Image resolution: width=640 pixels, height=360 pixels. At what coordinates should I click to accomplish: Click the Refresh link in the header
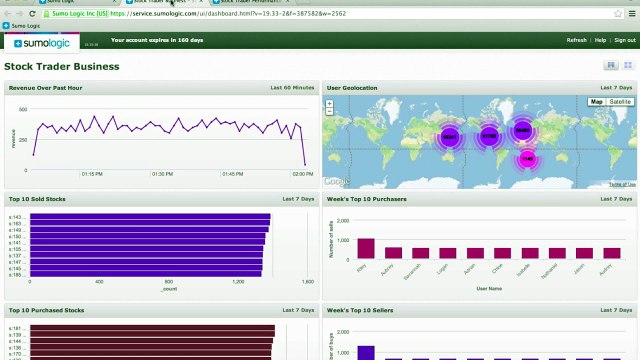coord(576,40)
